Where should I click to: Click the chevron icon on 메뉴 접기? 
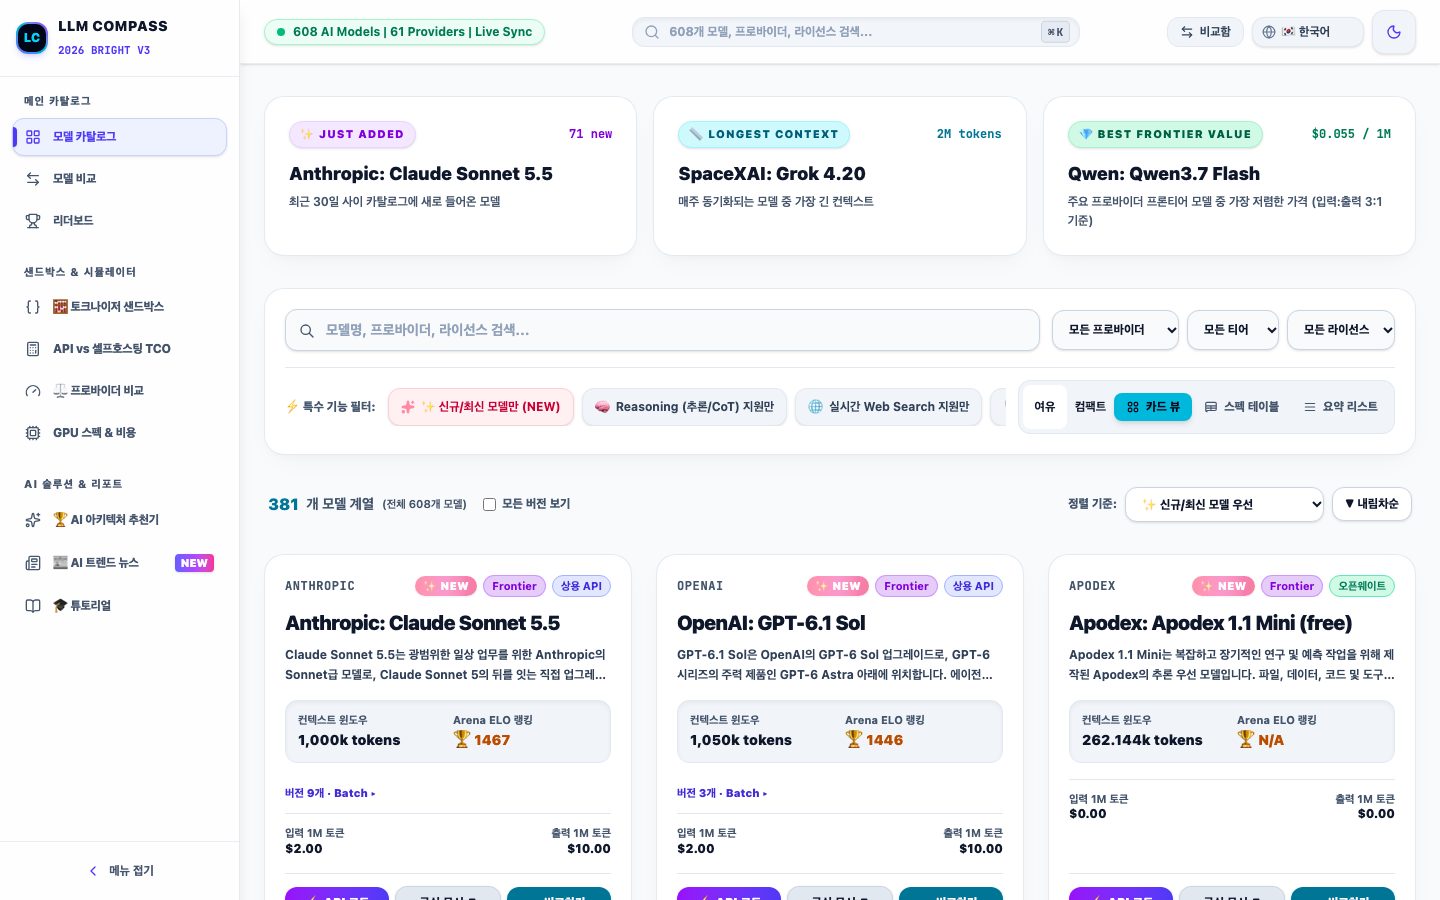coord(93,871)
